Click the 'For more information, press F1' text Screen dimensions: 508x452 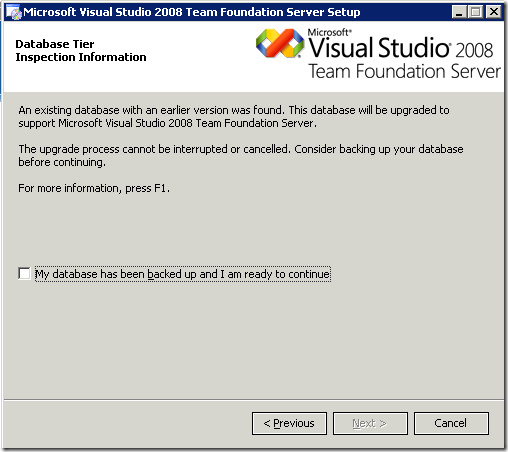pos(94,188)
